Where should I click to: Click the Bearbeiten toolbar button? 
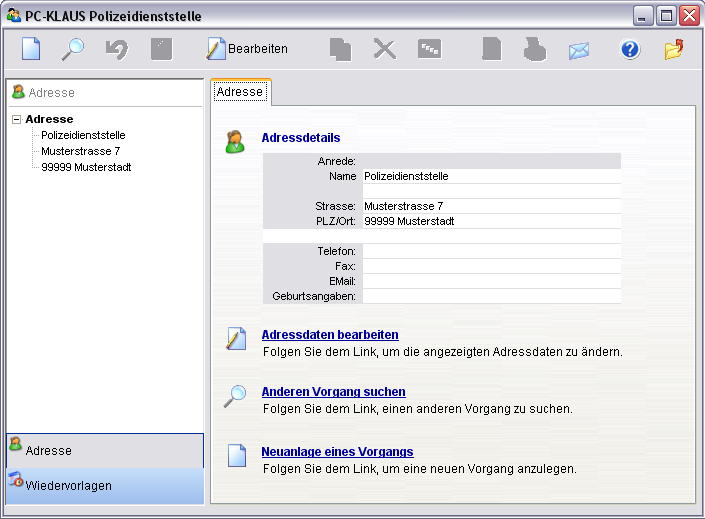point(247,49)
